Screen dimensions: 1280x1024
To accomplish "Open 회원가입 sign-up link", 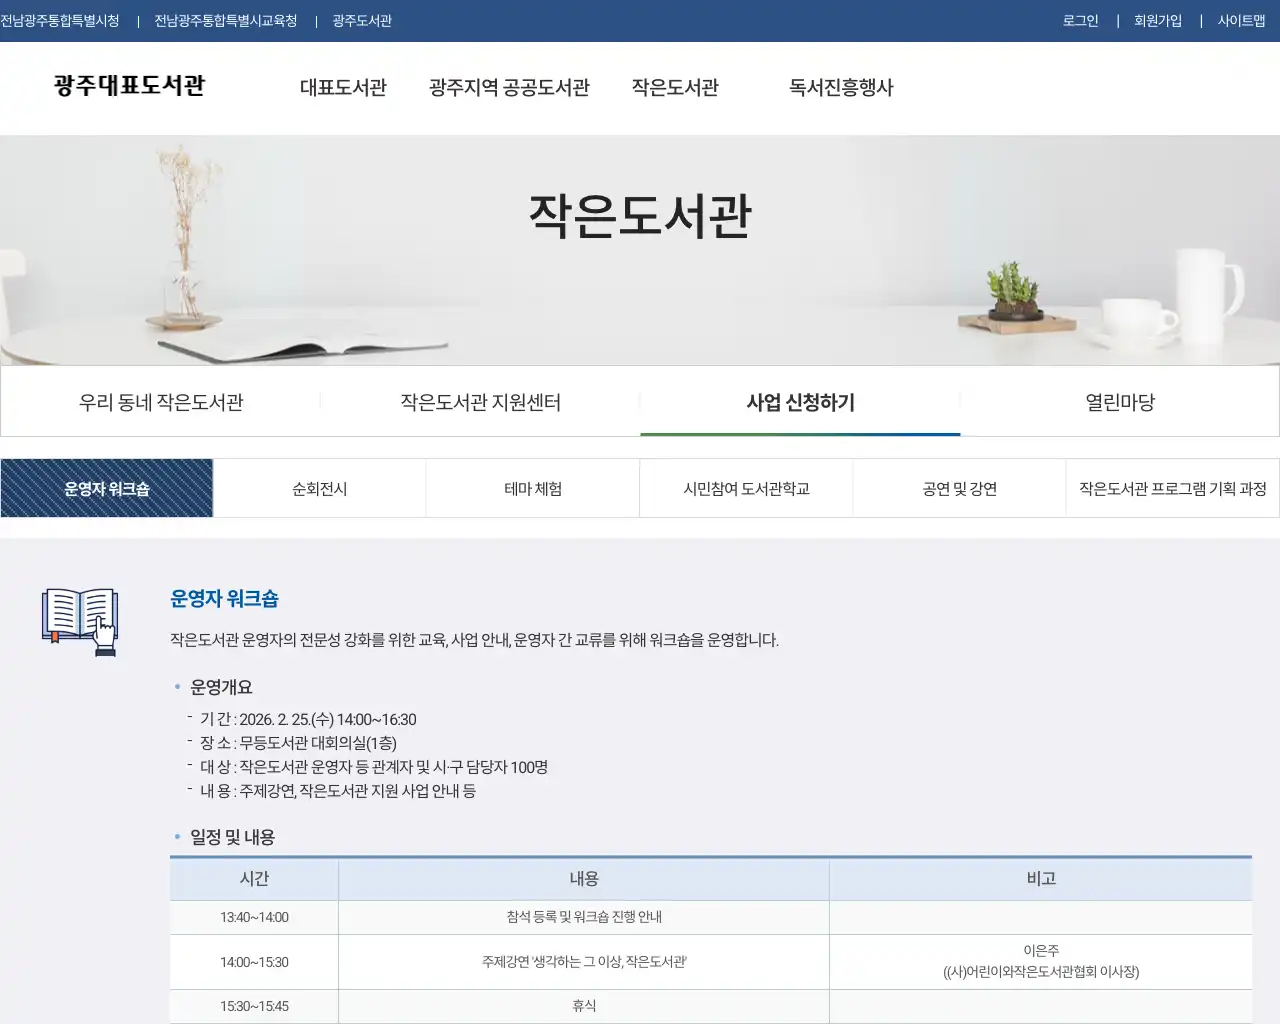I will tap(1158, 21).
